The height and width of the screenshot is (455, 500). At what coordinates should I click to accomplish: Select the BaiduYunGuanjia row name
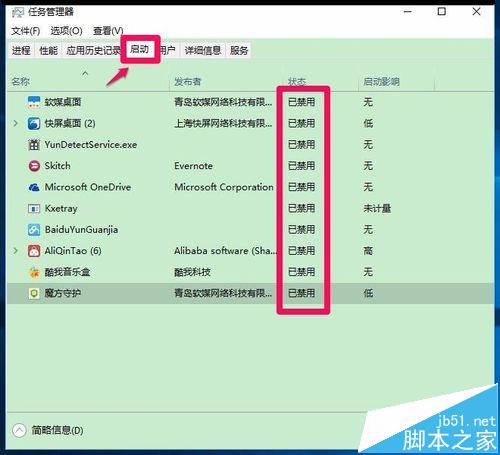[81, 230]
